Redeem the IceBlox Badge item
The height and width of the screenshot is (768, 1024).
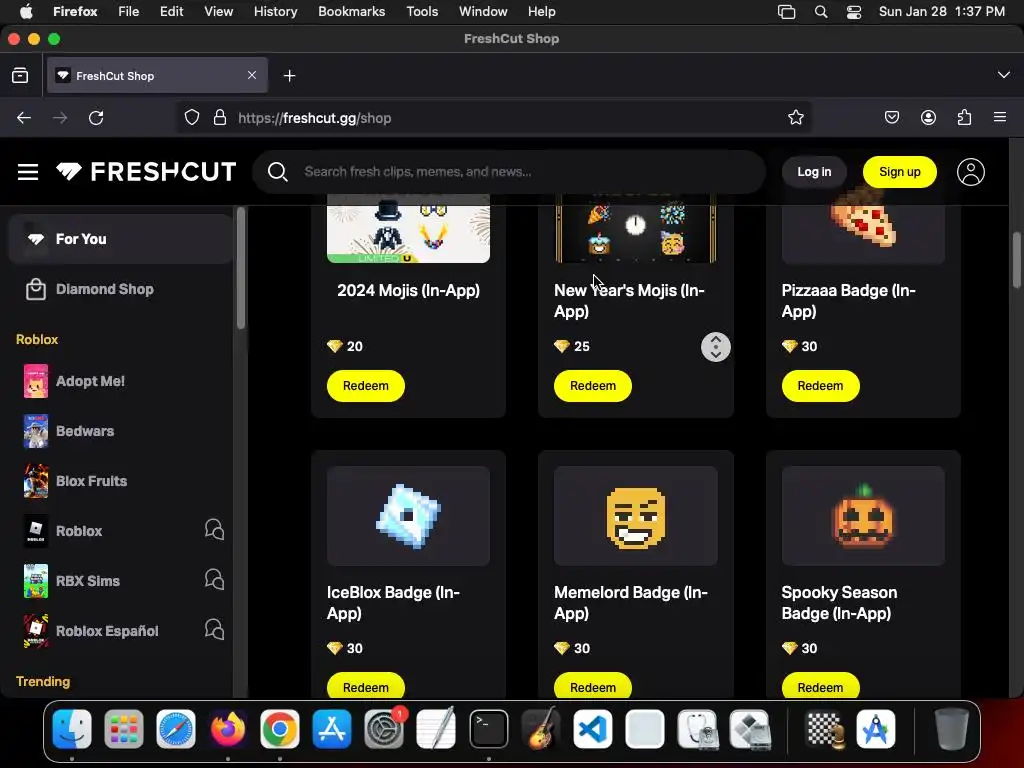point(365,685)
